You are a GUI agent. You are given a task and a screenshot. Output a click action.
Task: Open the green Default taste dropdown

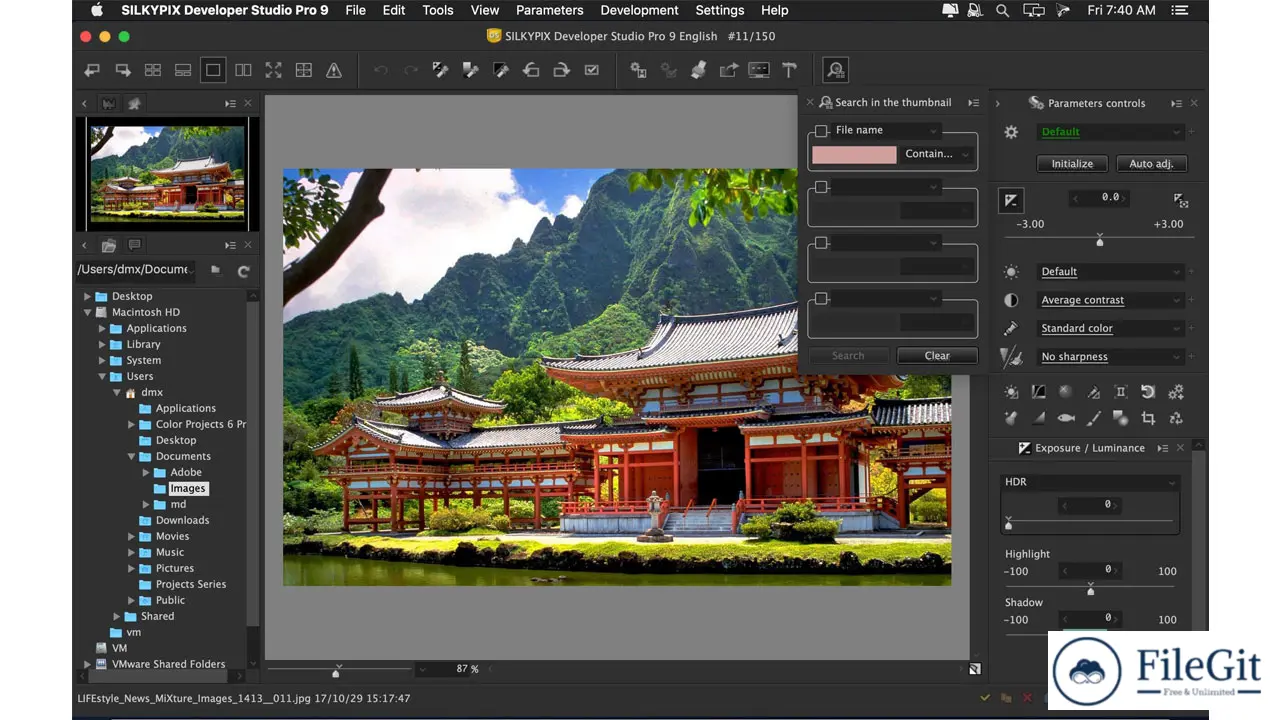point(1110,132)
